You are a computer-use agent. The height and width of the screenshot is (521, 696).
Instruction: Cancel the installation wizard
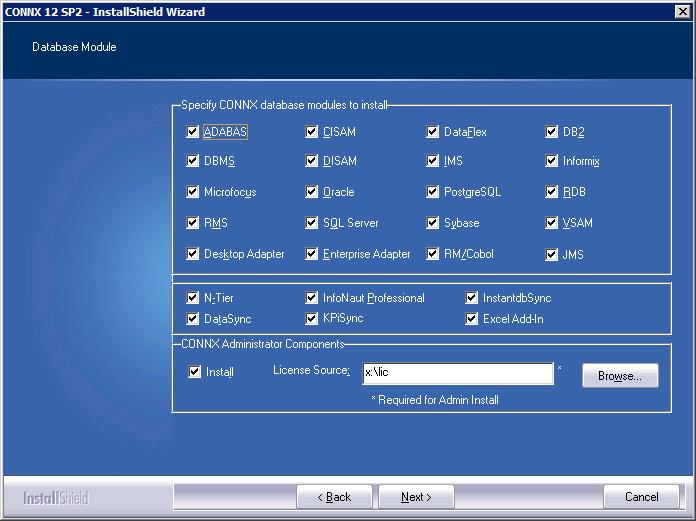point(641,497)
